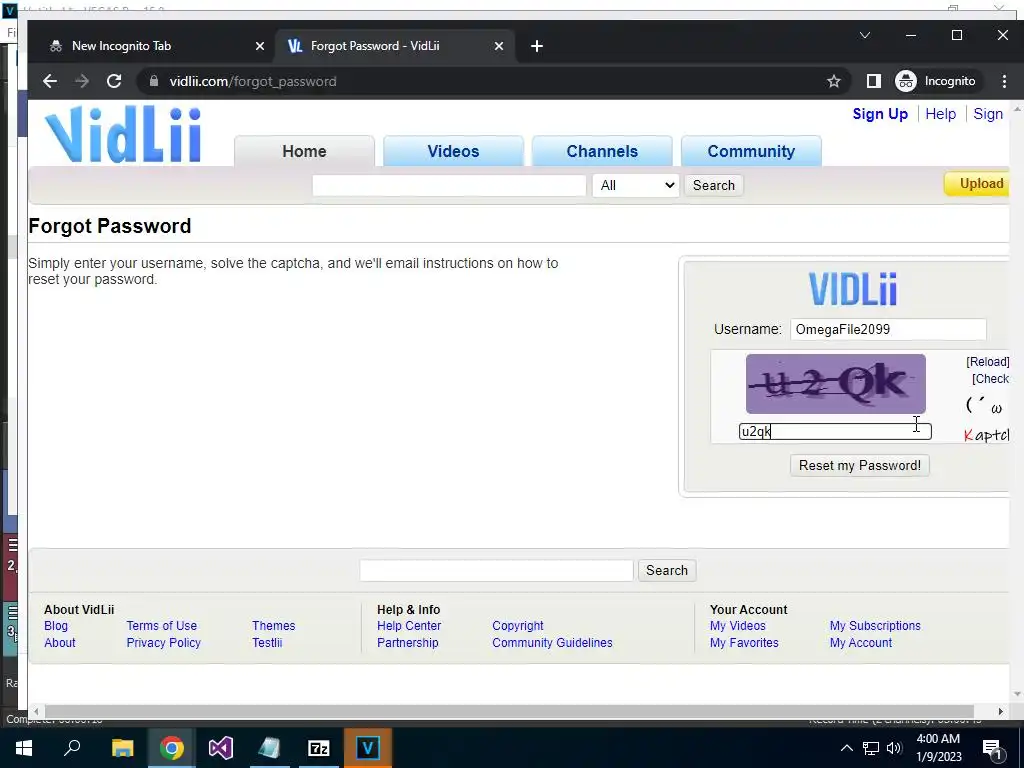The width and height of the screenshot is (1024, 768).
Task: Close the New Incognito Tab
Action: [260, 46]
